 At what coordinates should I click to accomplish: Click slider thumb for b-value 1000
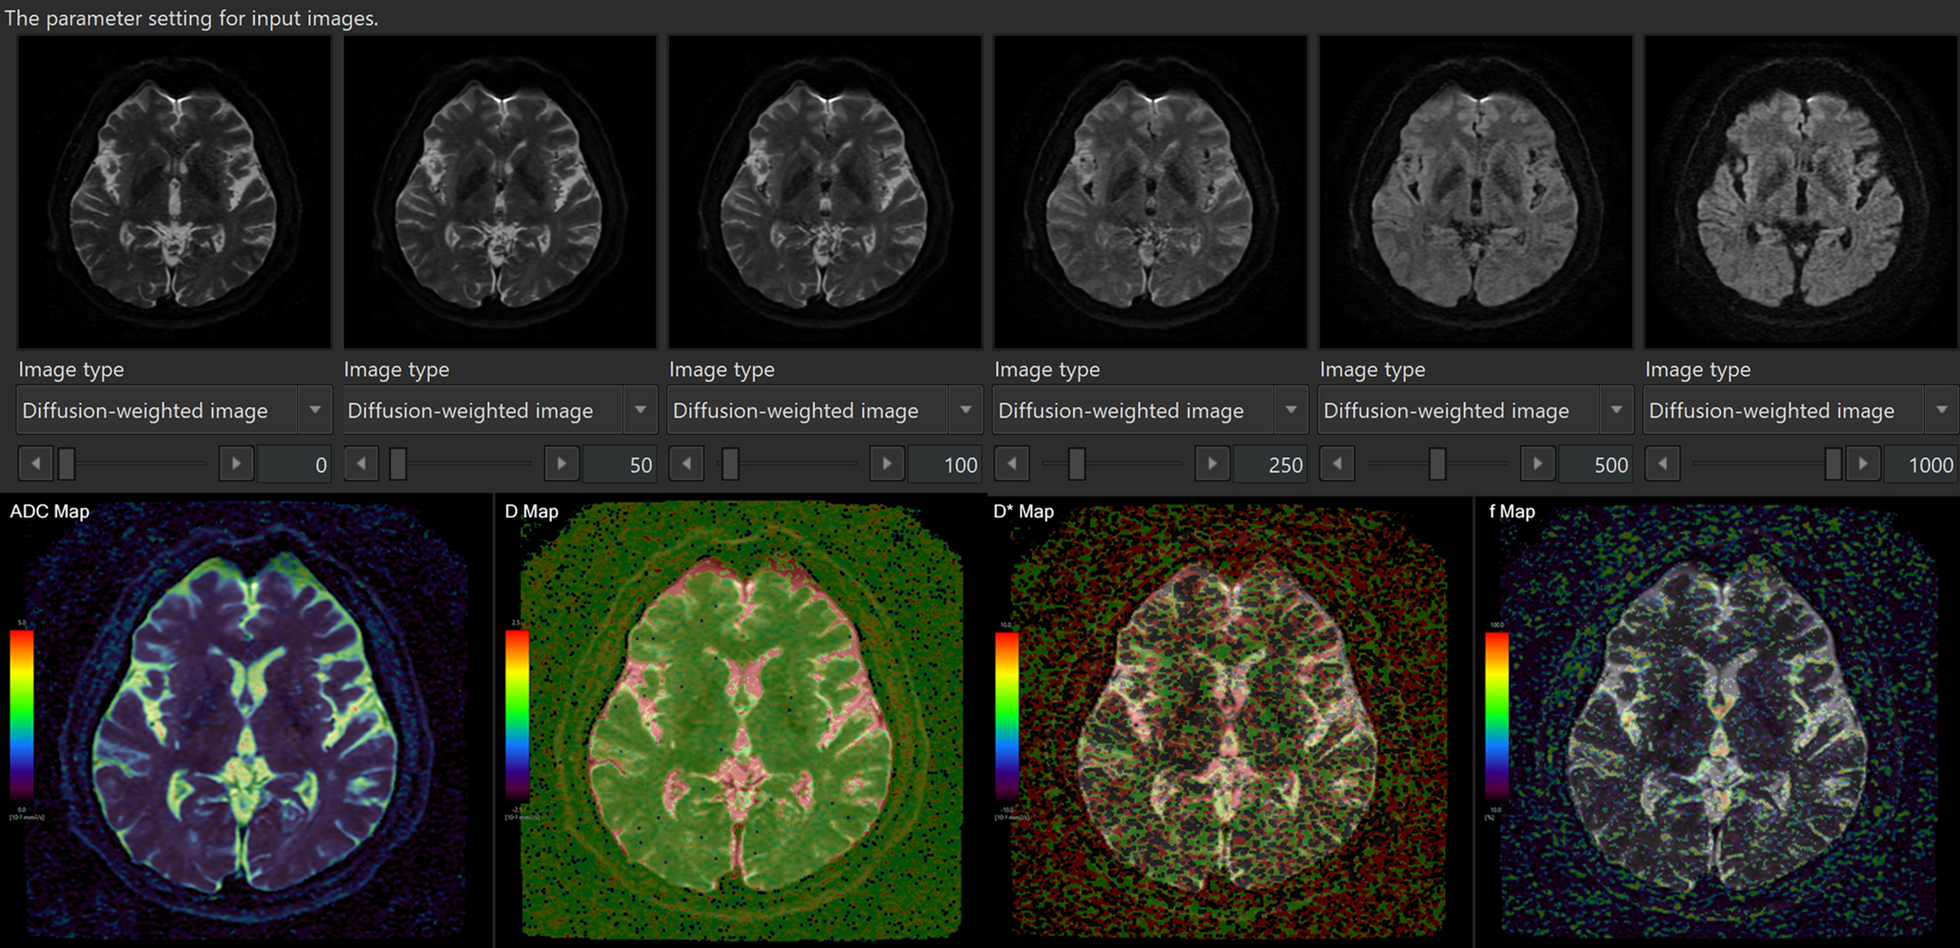(1832, 464)
